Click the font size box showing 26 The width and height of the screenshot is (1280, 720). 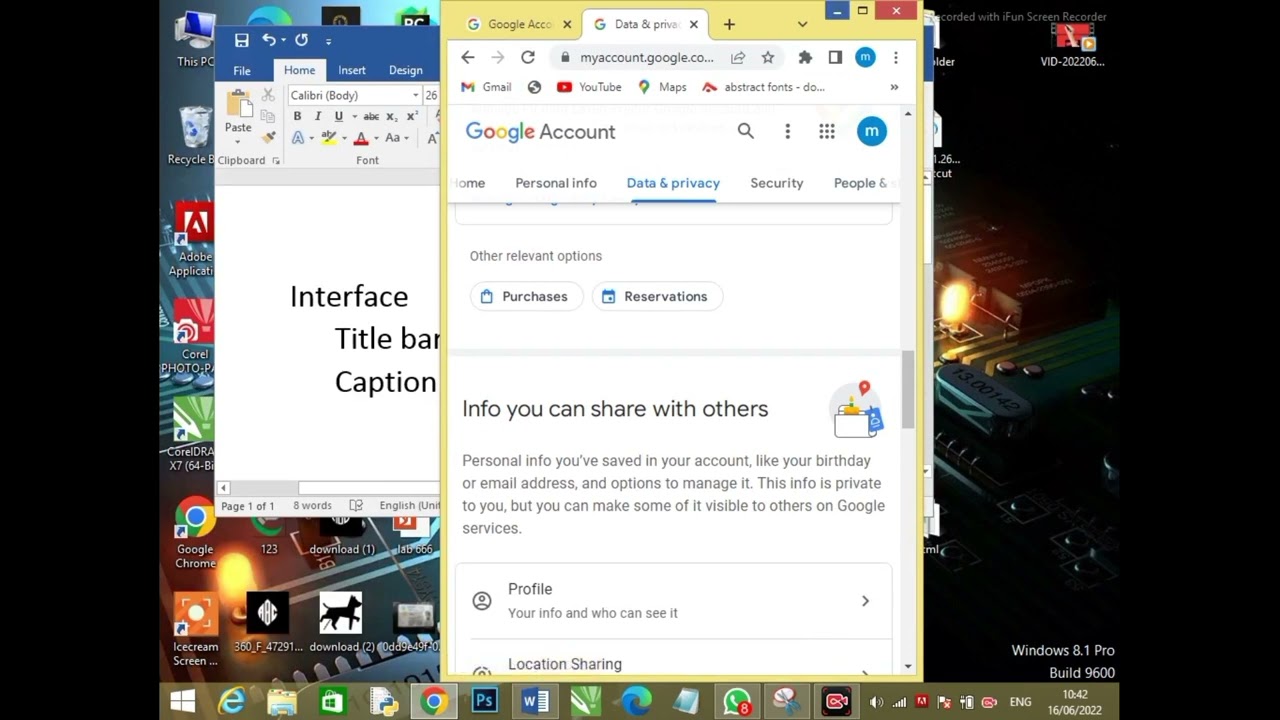tap(431, 95)
